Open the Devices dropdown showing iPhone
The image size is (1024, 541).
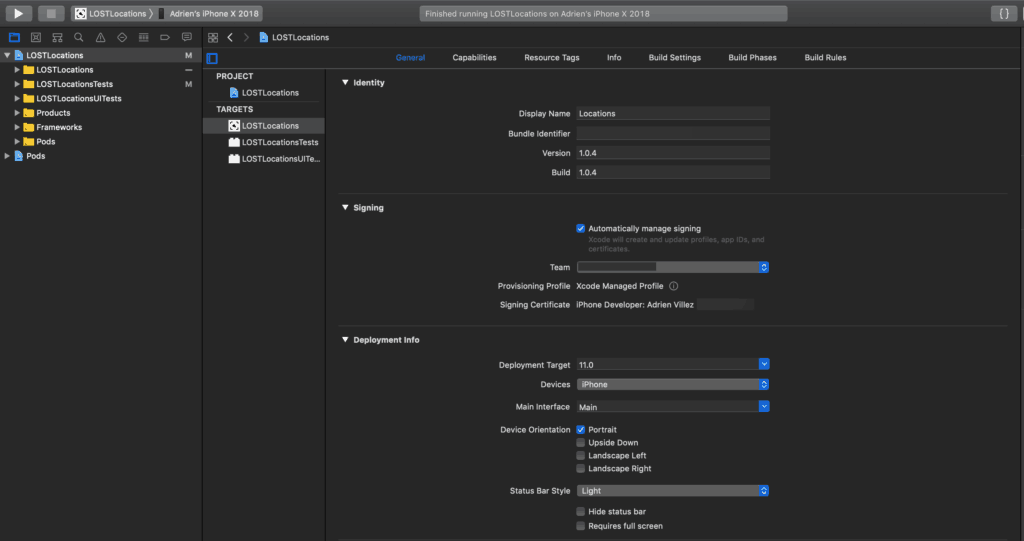coord(673,384)
